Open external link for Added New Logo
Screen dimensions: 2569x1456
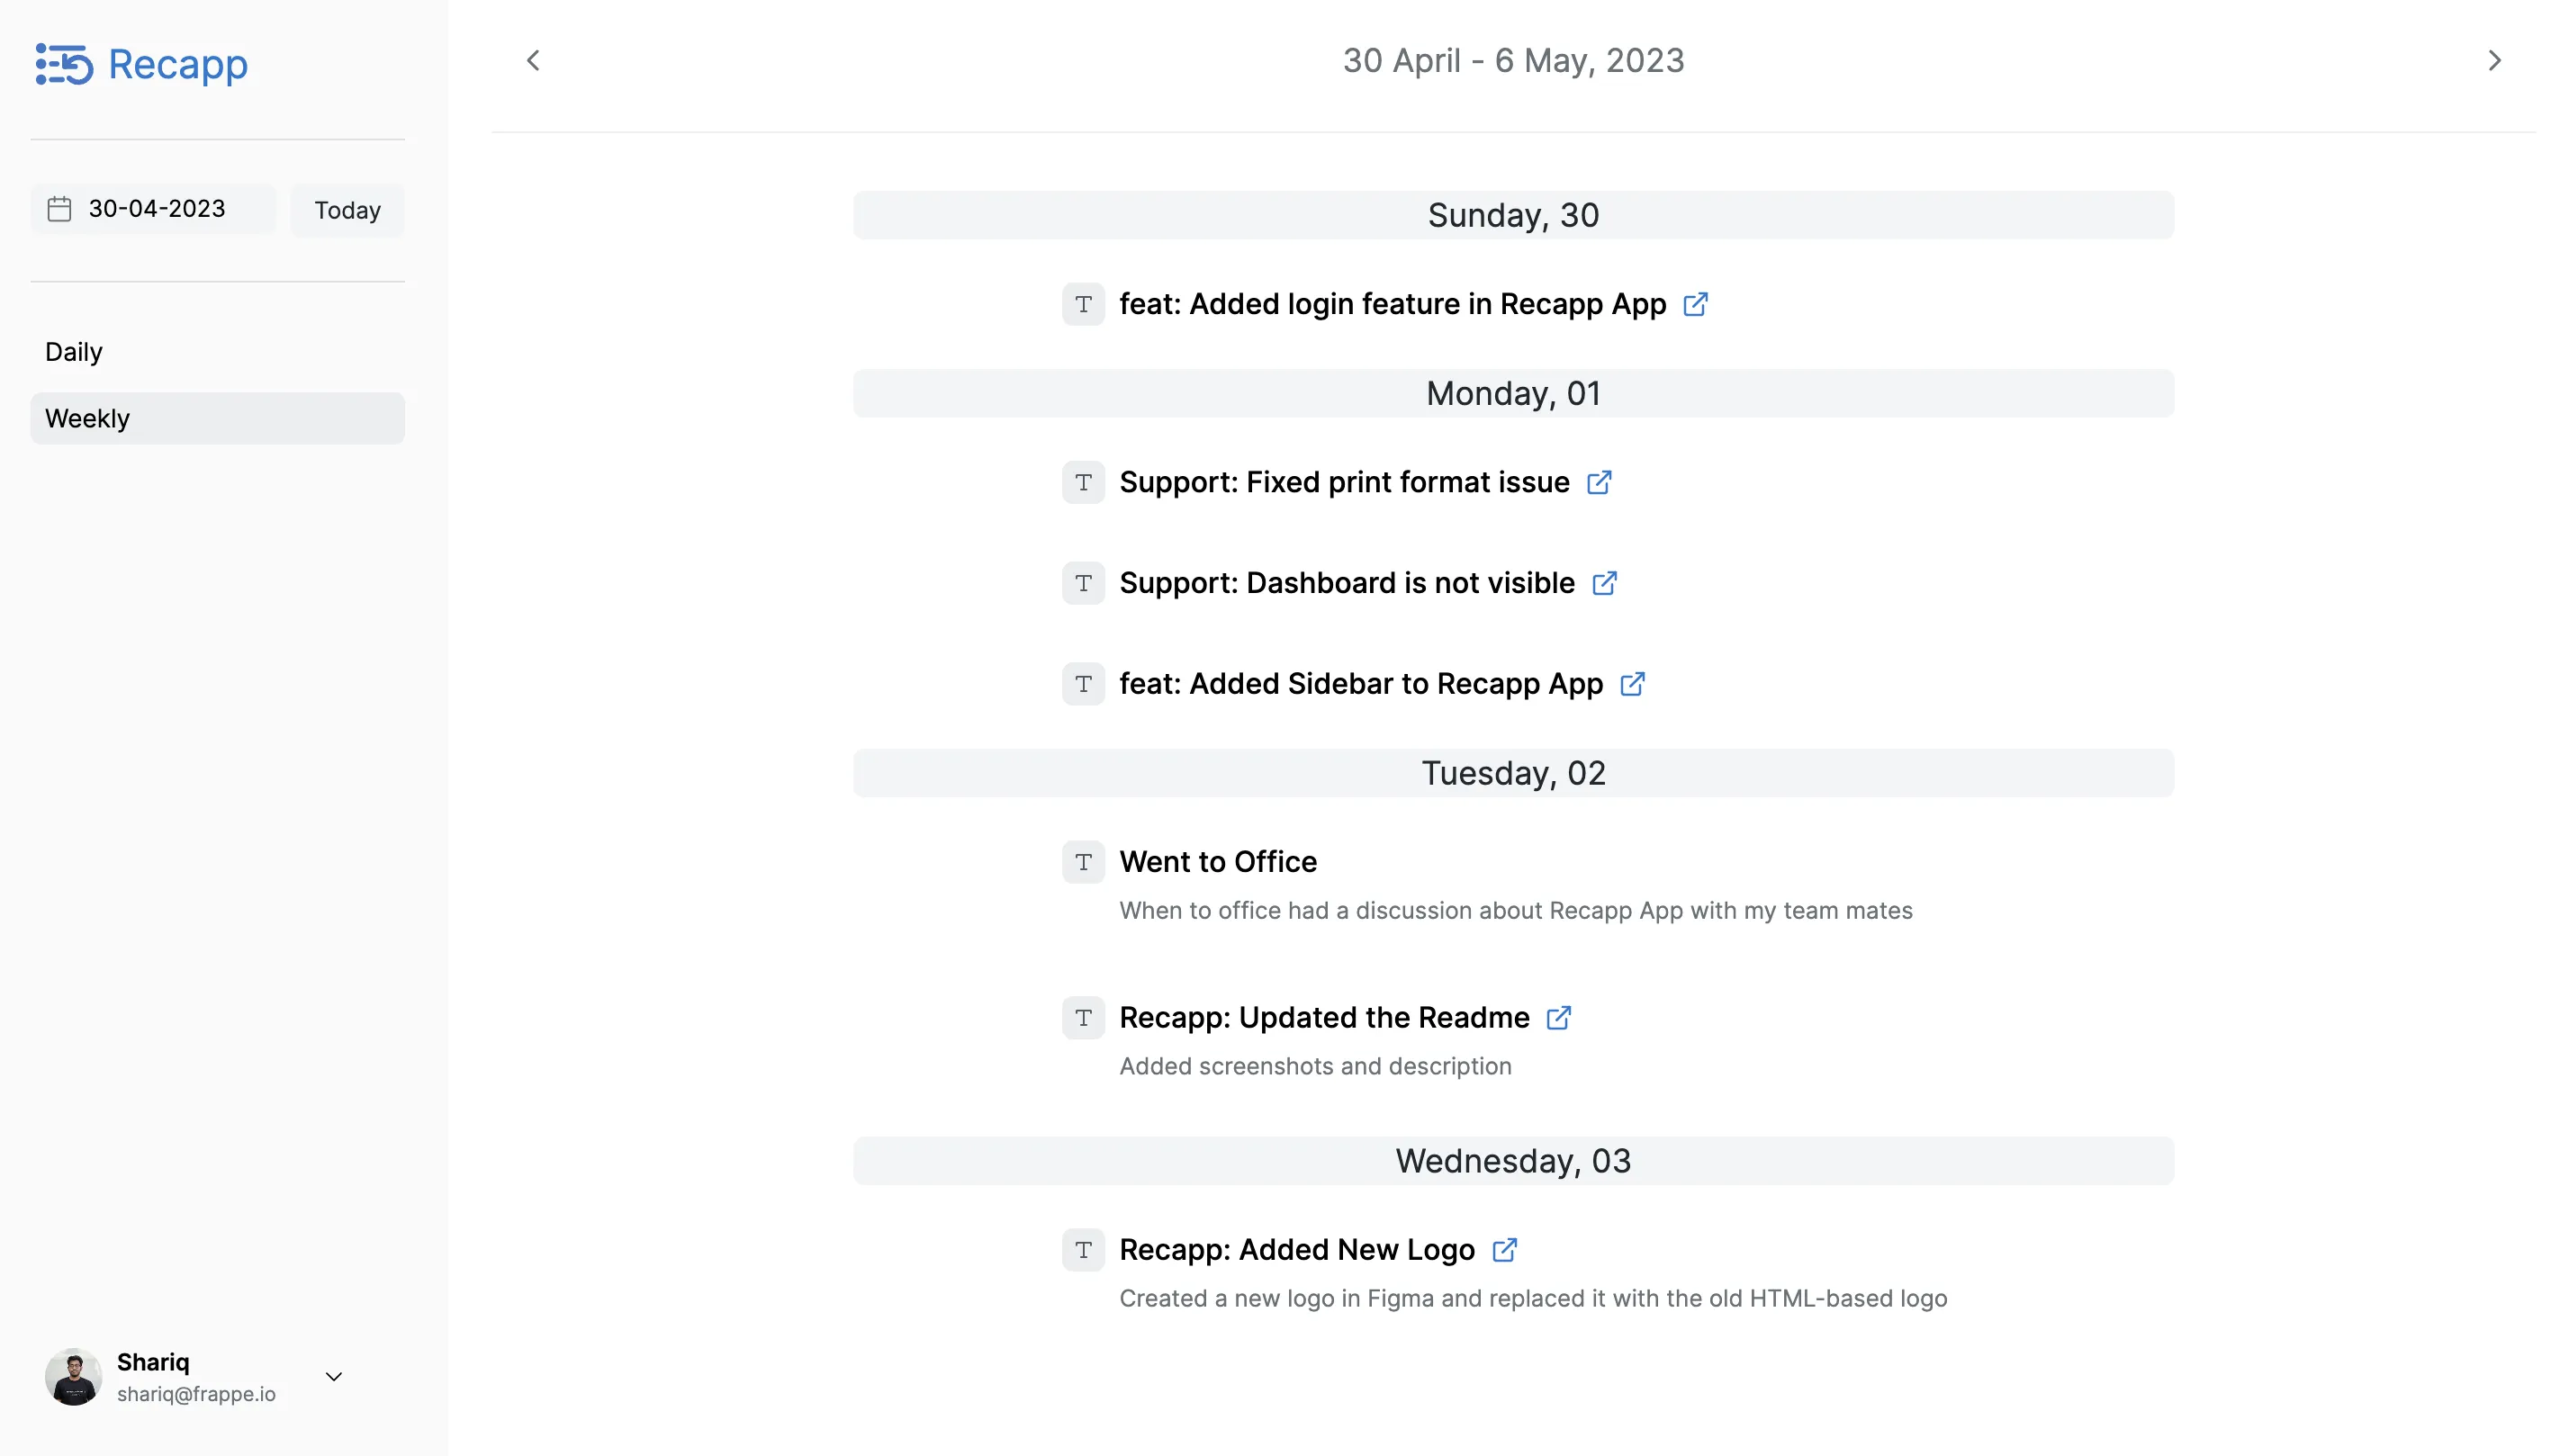[1504, 1250]
